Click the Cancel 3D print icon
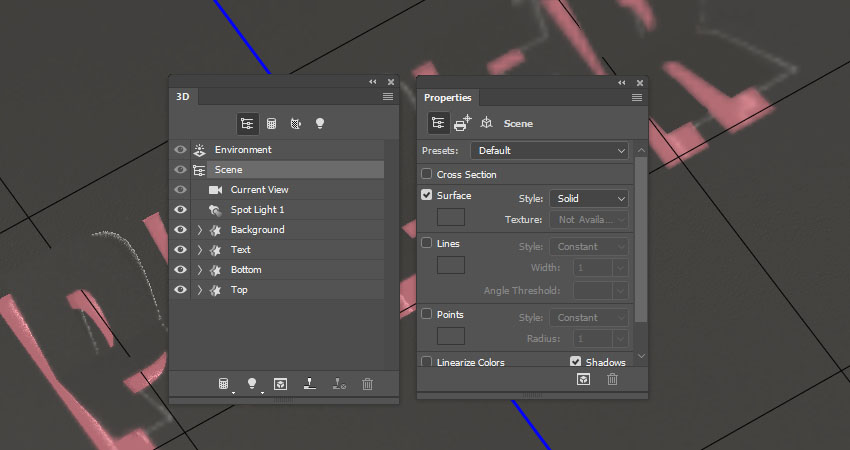 pyautogui.click(x=339, y=384)
